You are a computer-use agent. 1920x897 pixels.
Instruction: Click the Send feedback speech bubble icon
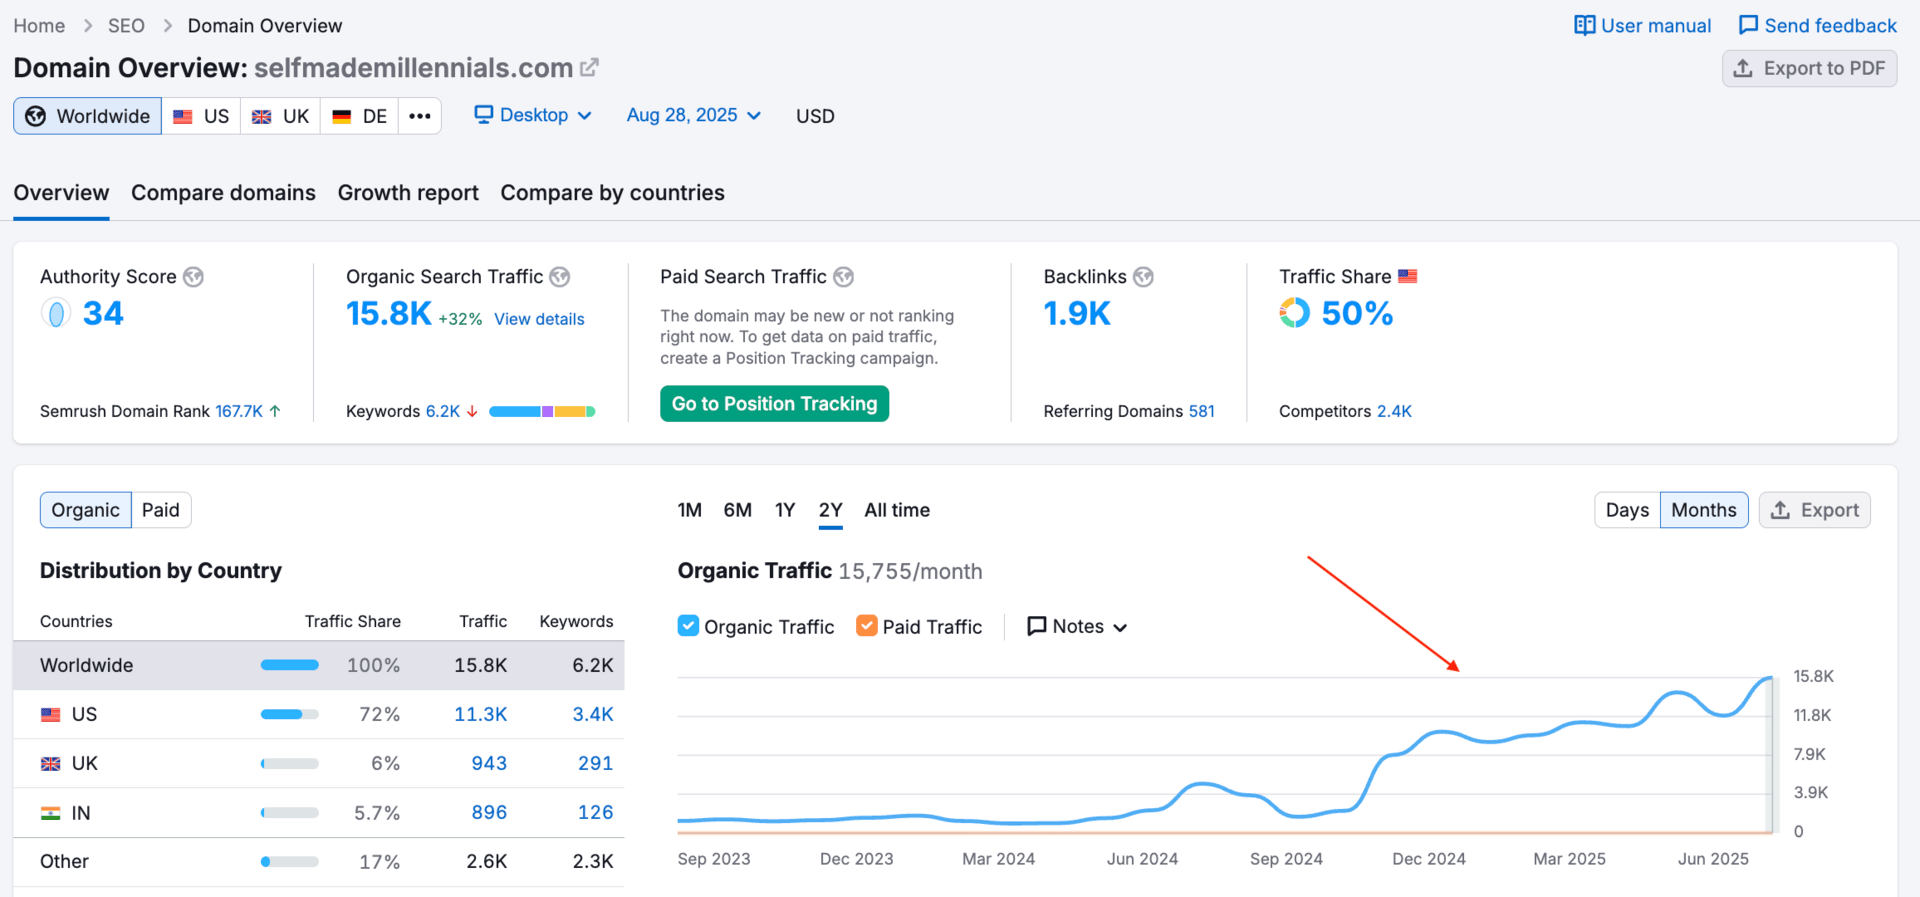(x=1748, y=25)
